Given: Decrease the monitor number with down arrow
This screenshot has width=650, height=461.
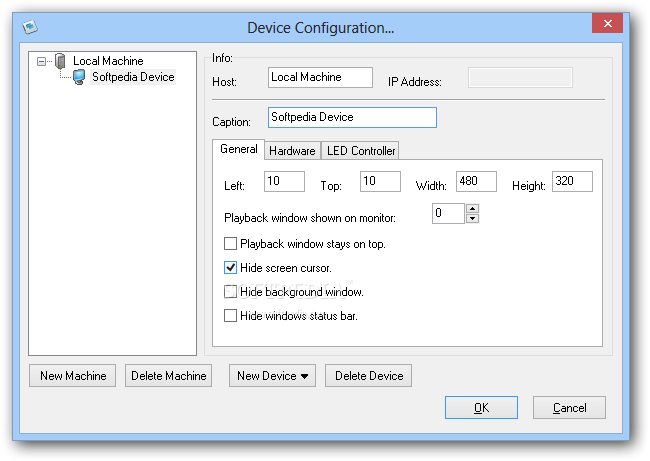Looking at the screenshot, I should [473, 218].
